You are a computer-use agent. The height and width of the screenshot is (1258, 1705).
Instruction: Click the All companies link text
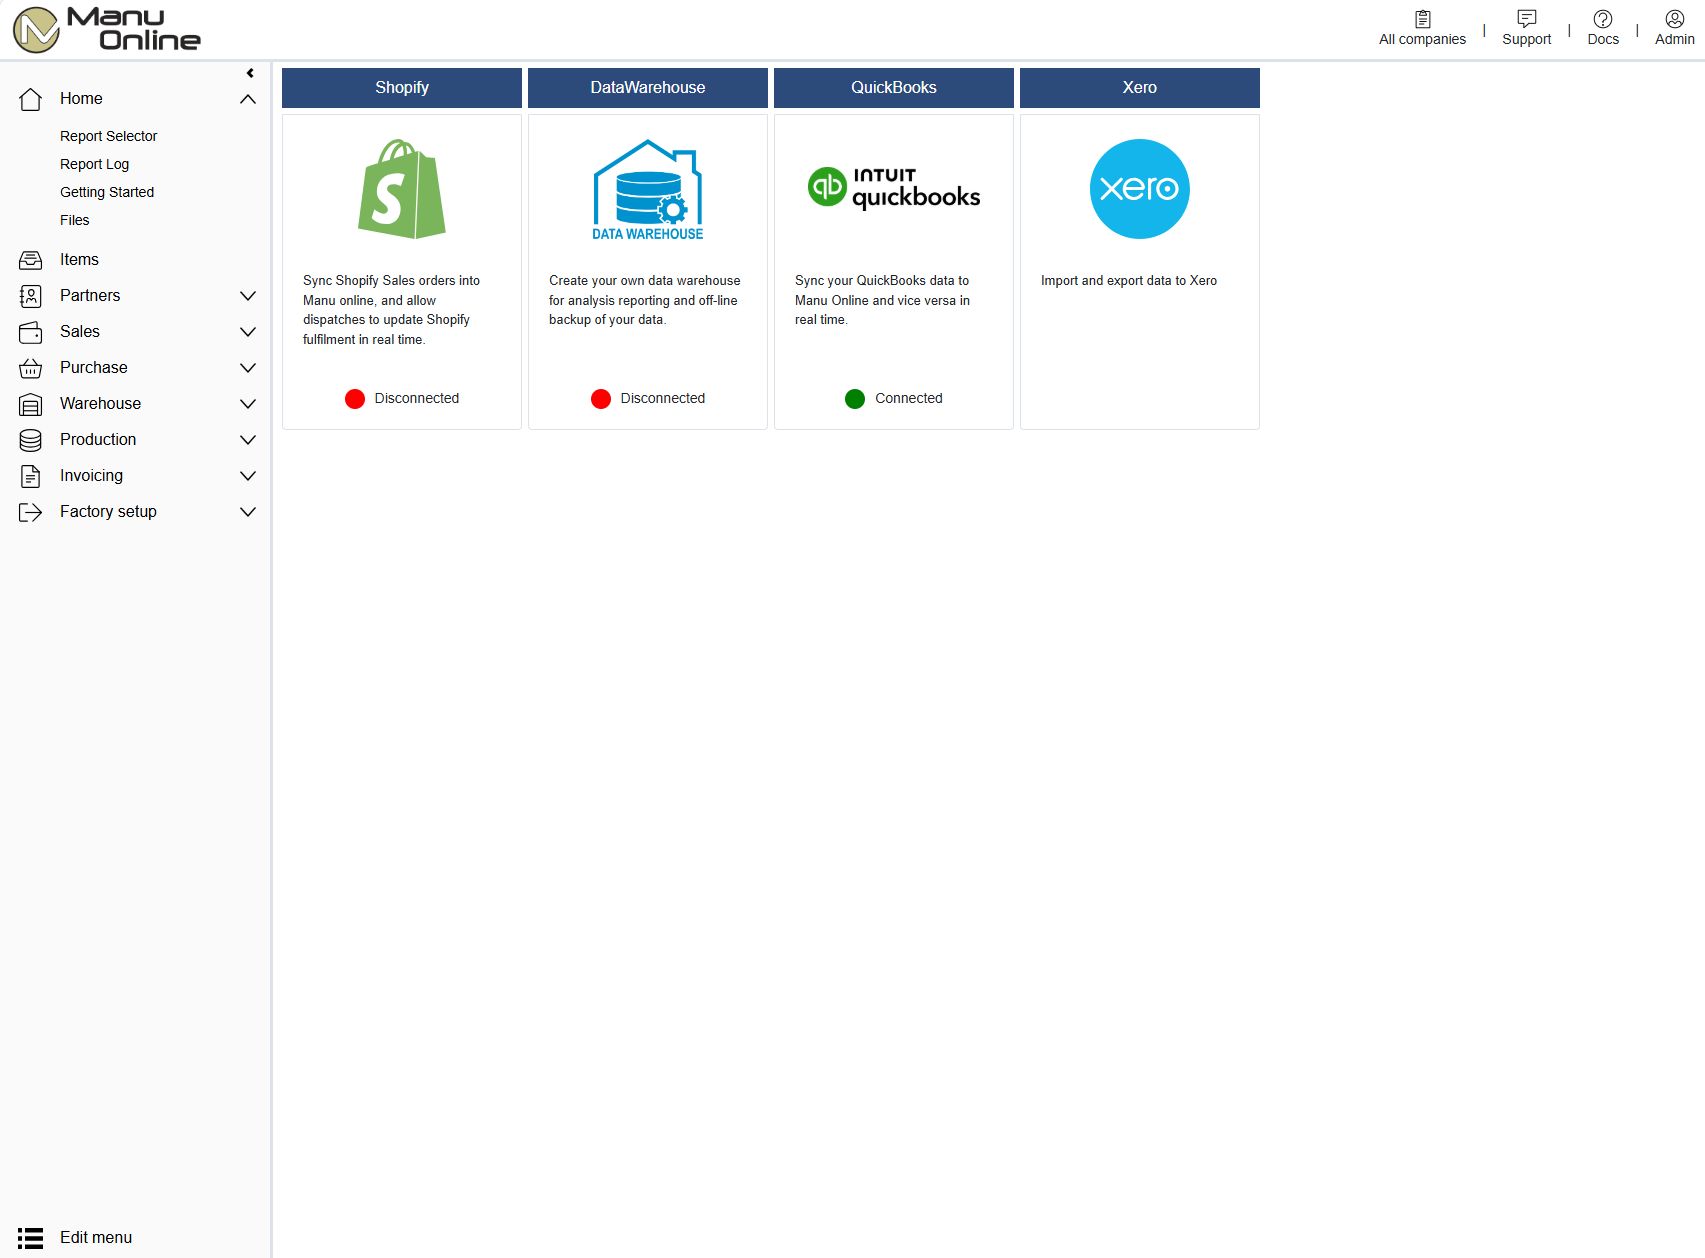(x=1422, y=40)
